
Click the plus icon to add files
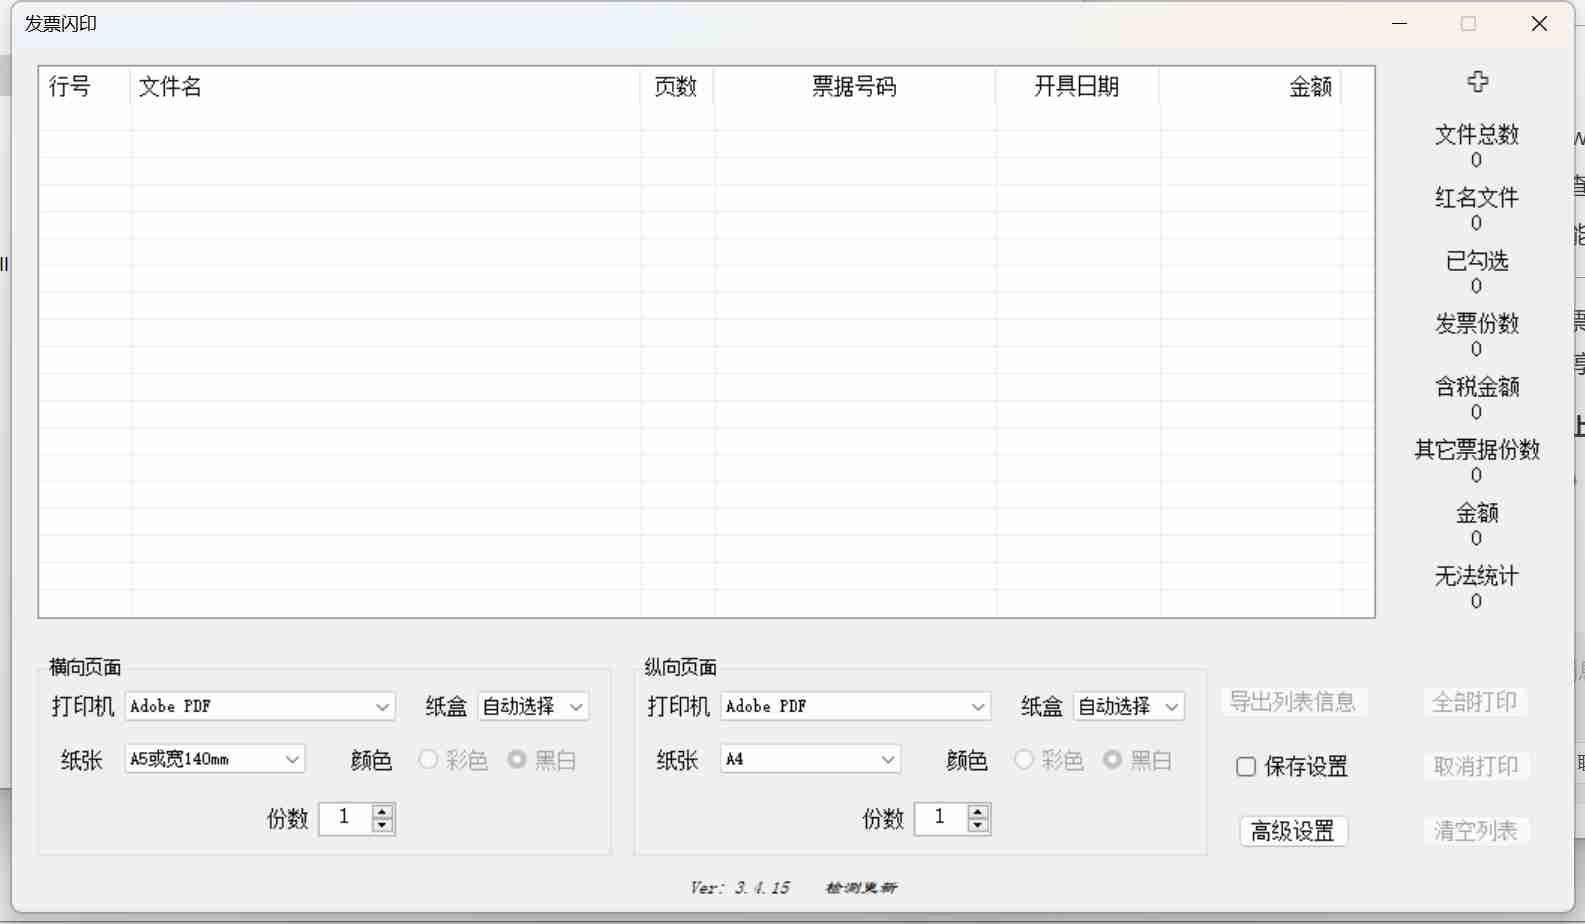point(1477,82)
